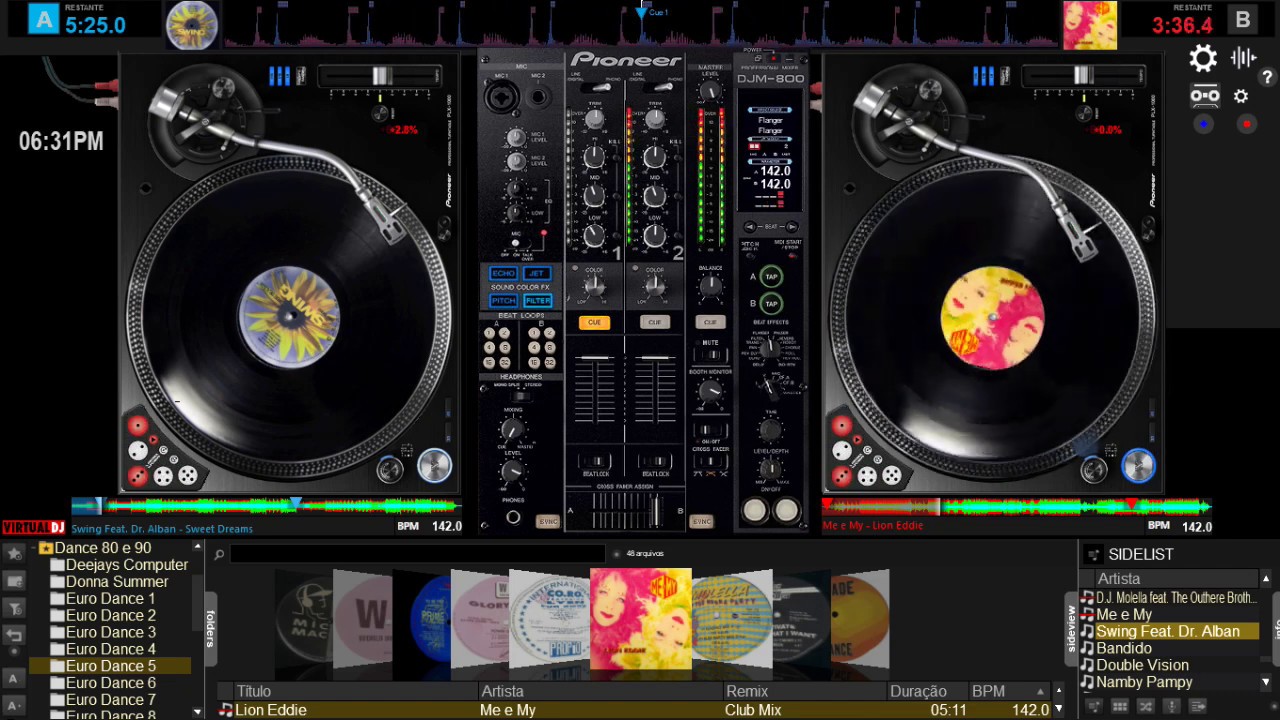Click the track list scroll down arrow

[1059, 710]
